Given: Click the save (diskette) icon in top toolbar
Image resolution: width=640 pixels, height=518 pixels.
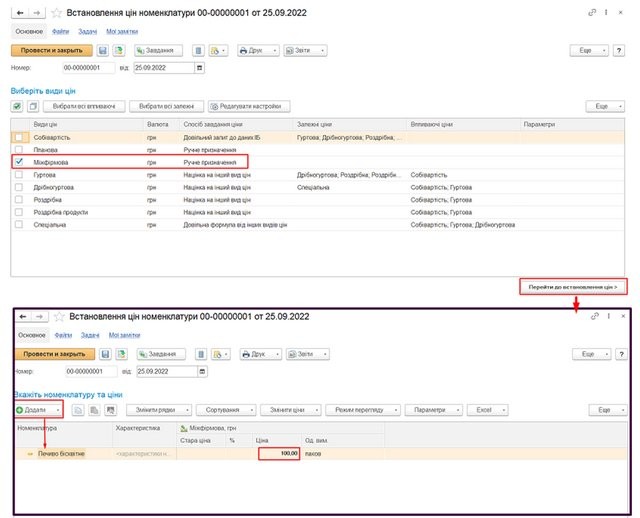Looking at the screenshot, I should click(x=104, y=50).
